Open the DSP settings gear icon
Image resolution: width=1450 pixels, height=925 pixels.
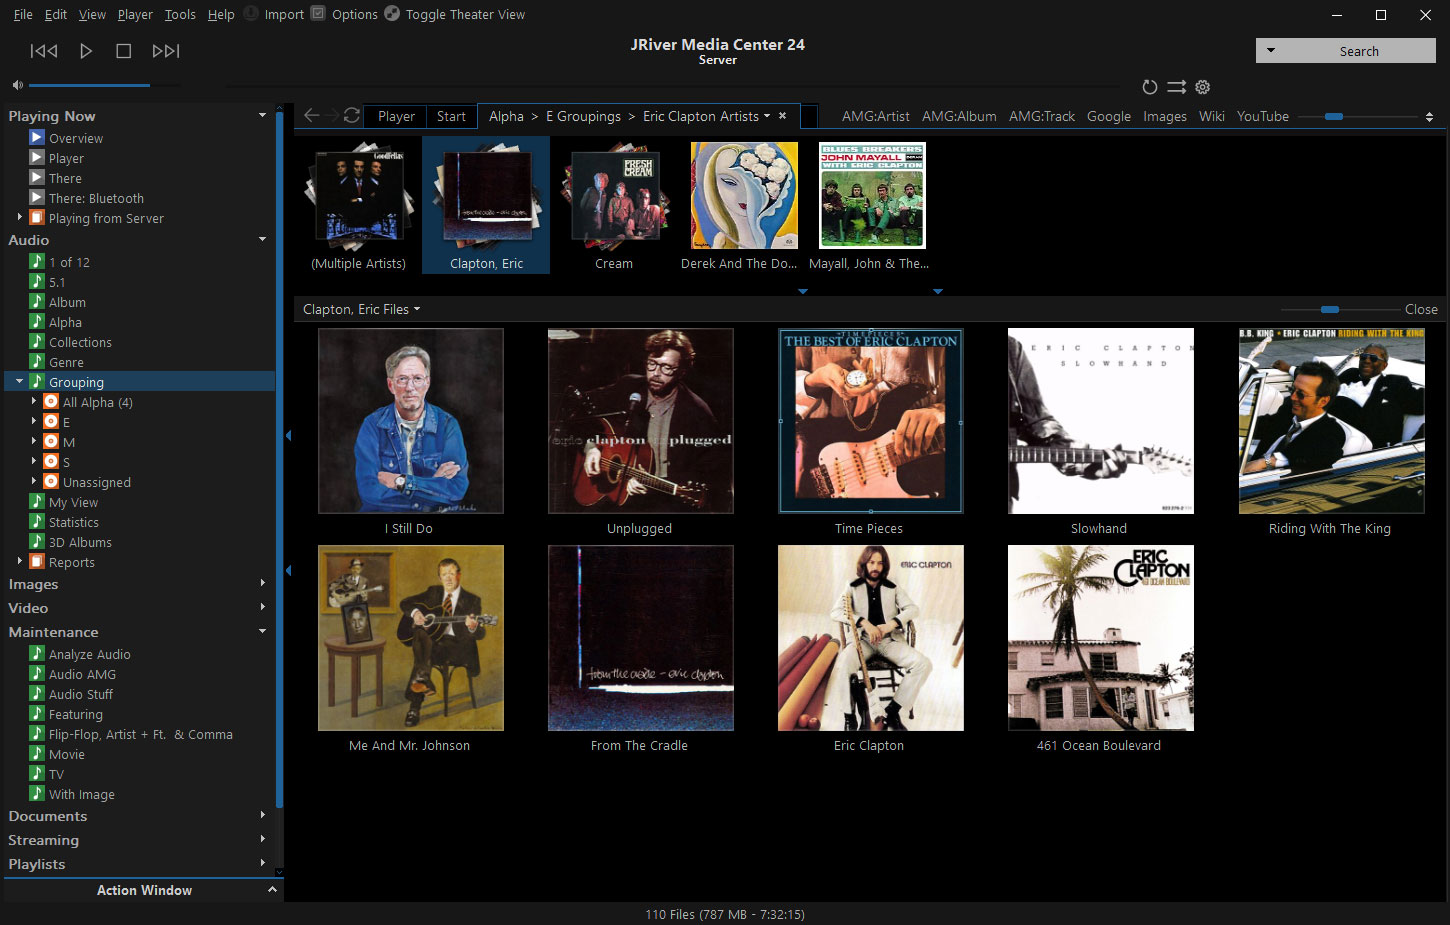pyautogui.click(x=1203, y=87)
